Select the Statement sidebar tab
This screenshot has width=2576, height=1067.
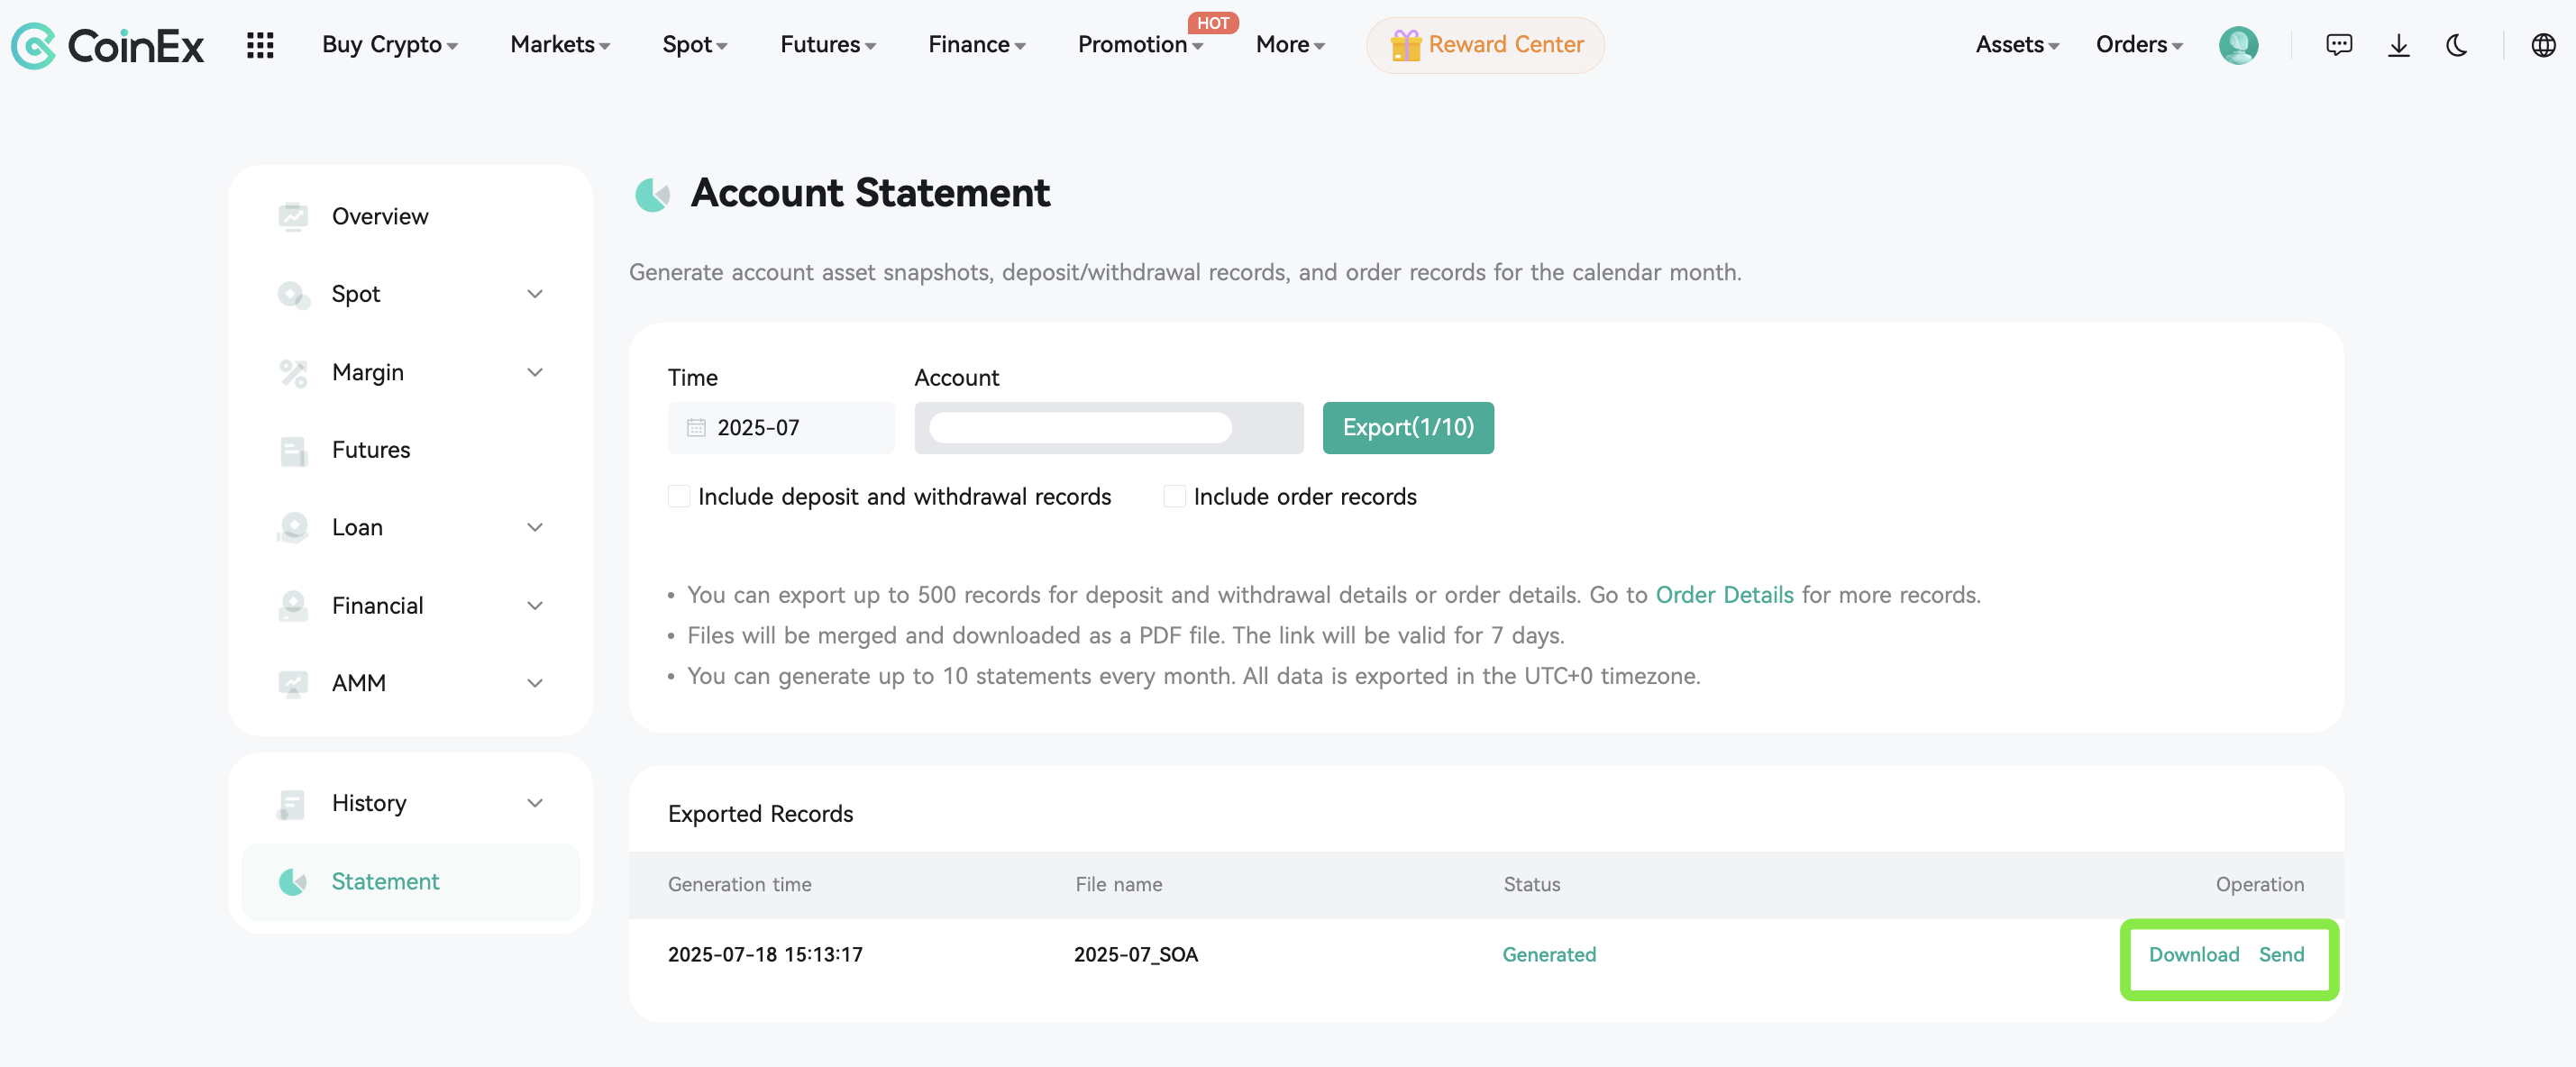pyautogui.click(x=385, y=881)
